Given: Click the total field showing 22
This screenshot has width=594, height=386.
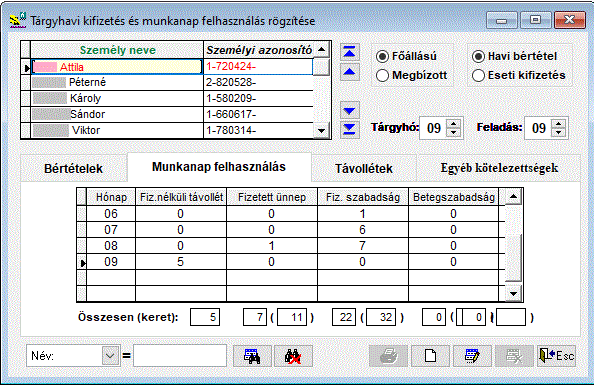Looking at the screenshot, I should 344,317.
